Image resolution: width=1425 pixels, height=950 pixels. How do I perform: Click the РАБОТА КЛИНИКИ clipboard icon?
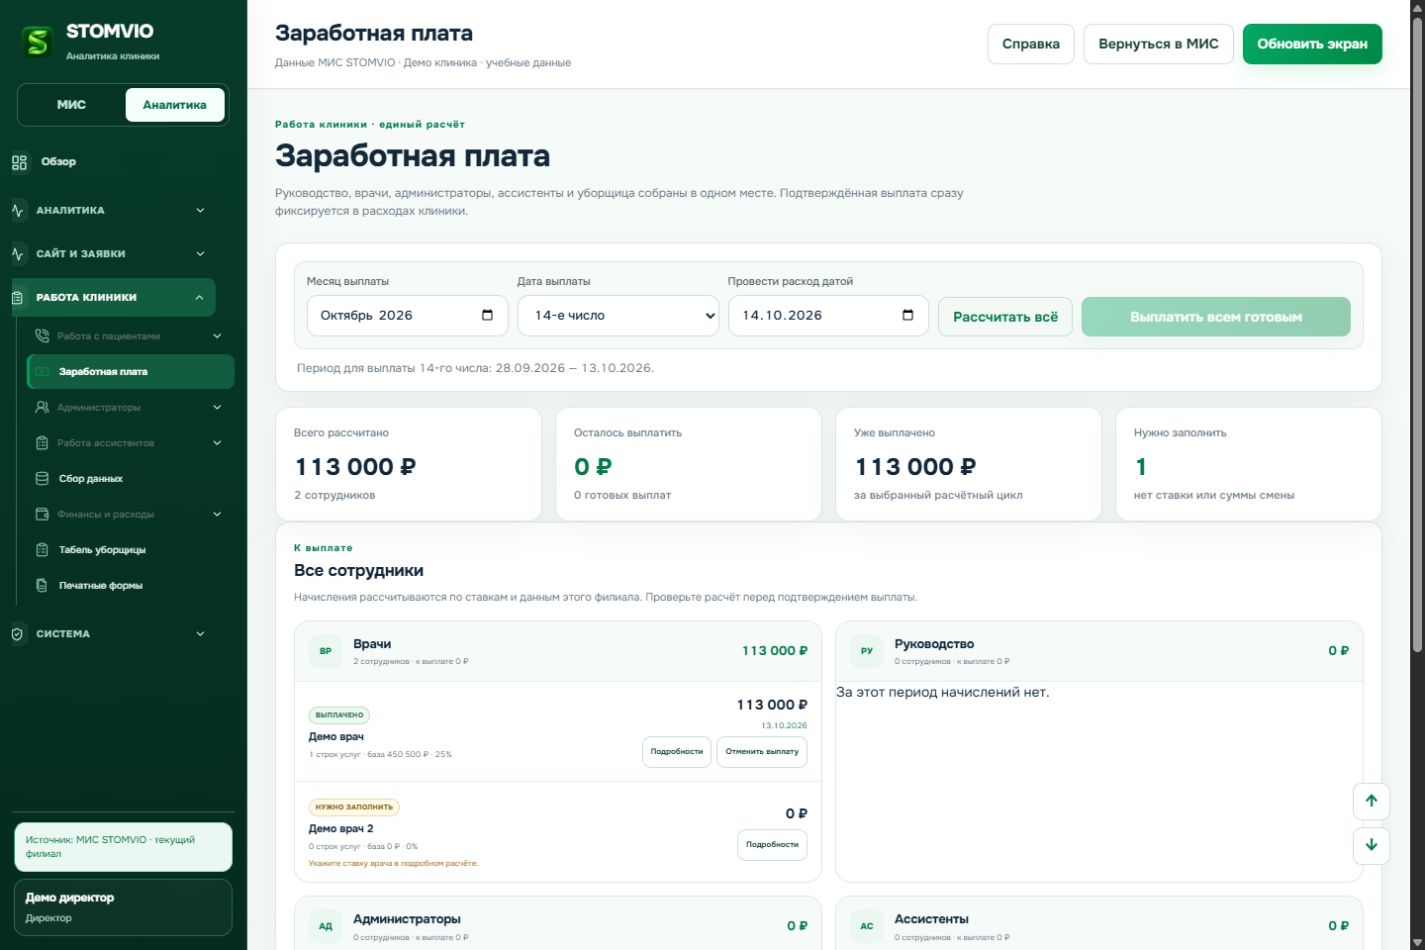(18, 298)
